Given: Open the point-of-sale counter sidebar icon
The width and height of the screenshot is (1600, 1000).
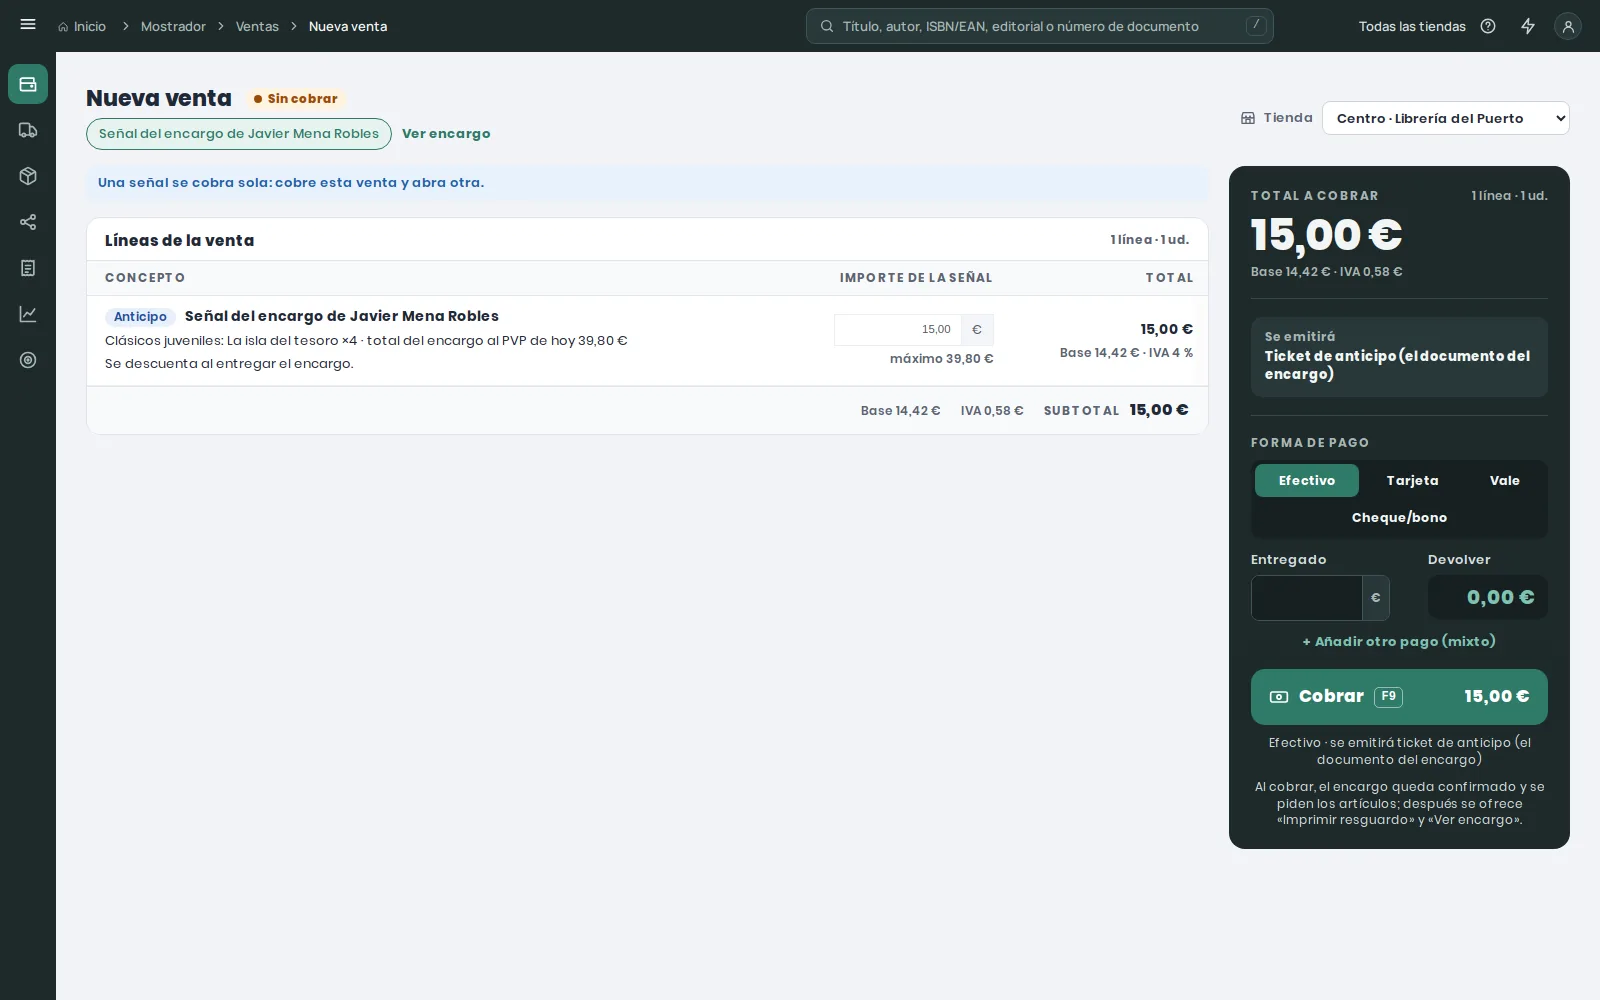Looking at the screenshot, I should click(x=28, y=84).
